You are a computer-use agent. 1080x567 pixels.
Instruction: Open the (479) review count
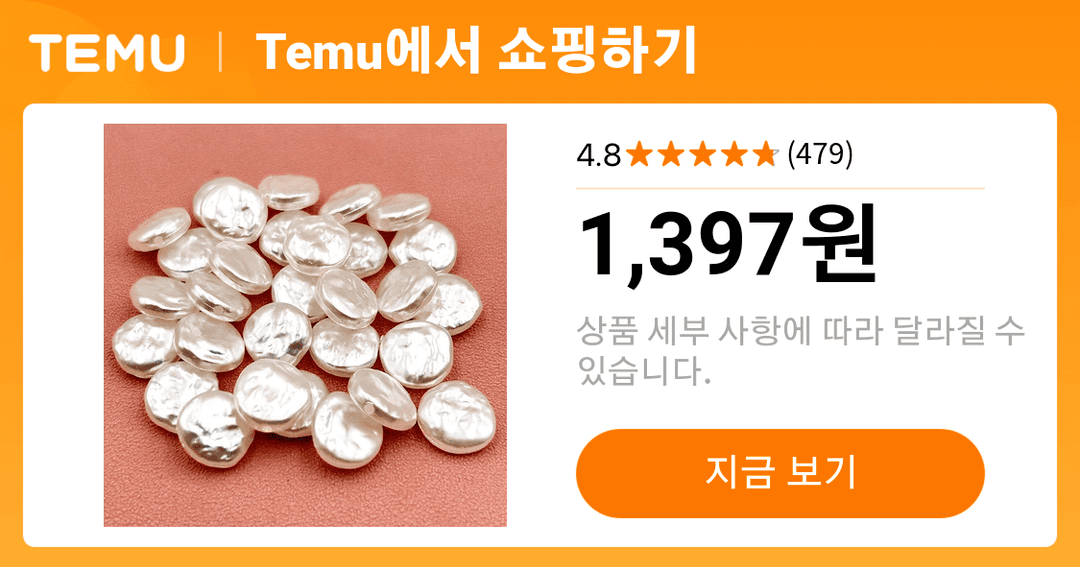(820, 154)
